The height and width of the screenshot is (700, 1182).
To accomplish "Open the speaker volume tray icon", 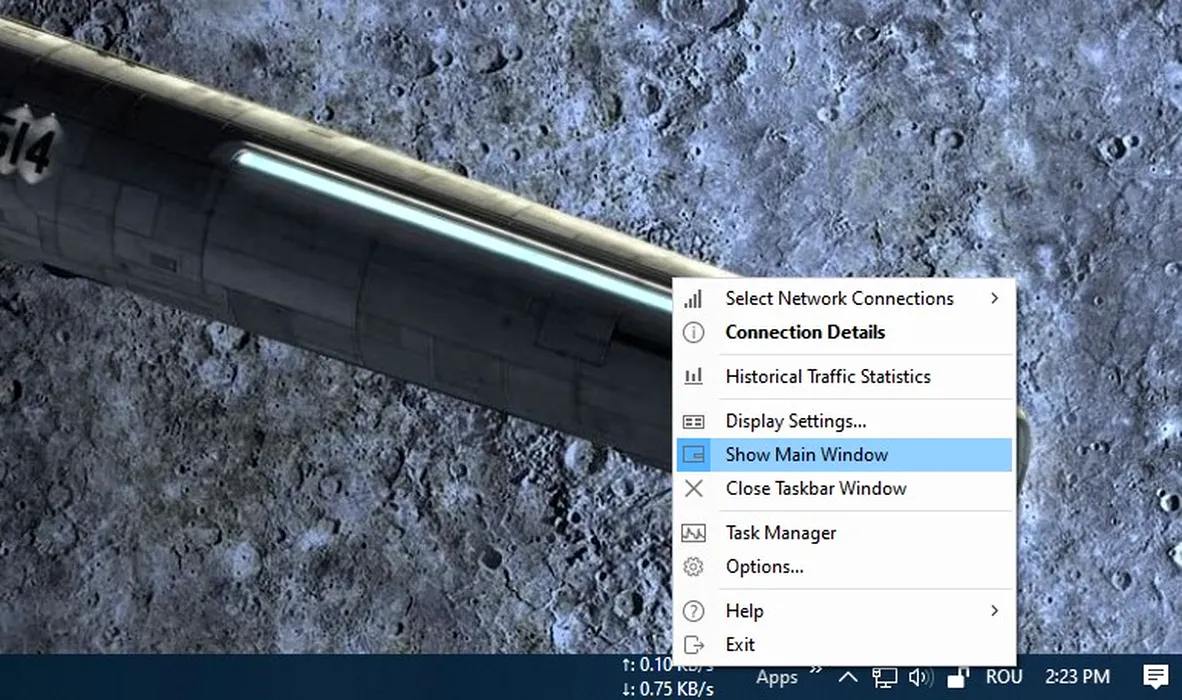I will tap(920, 677).
